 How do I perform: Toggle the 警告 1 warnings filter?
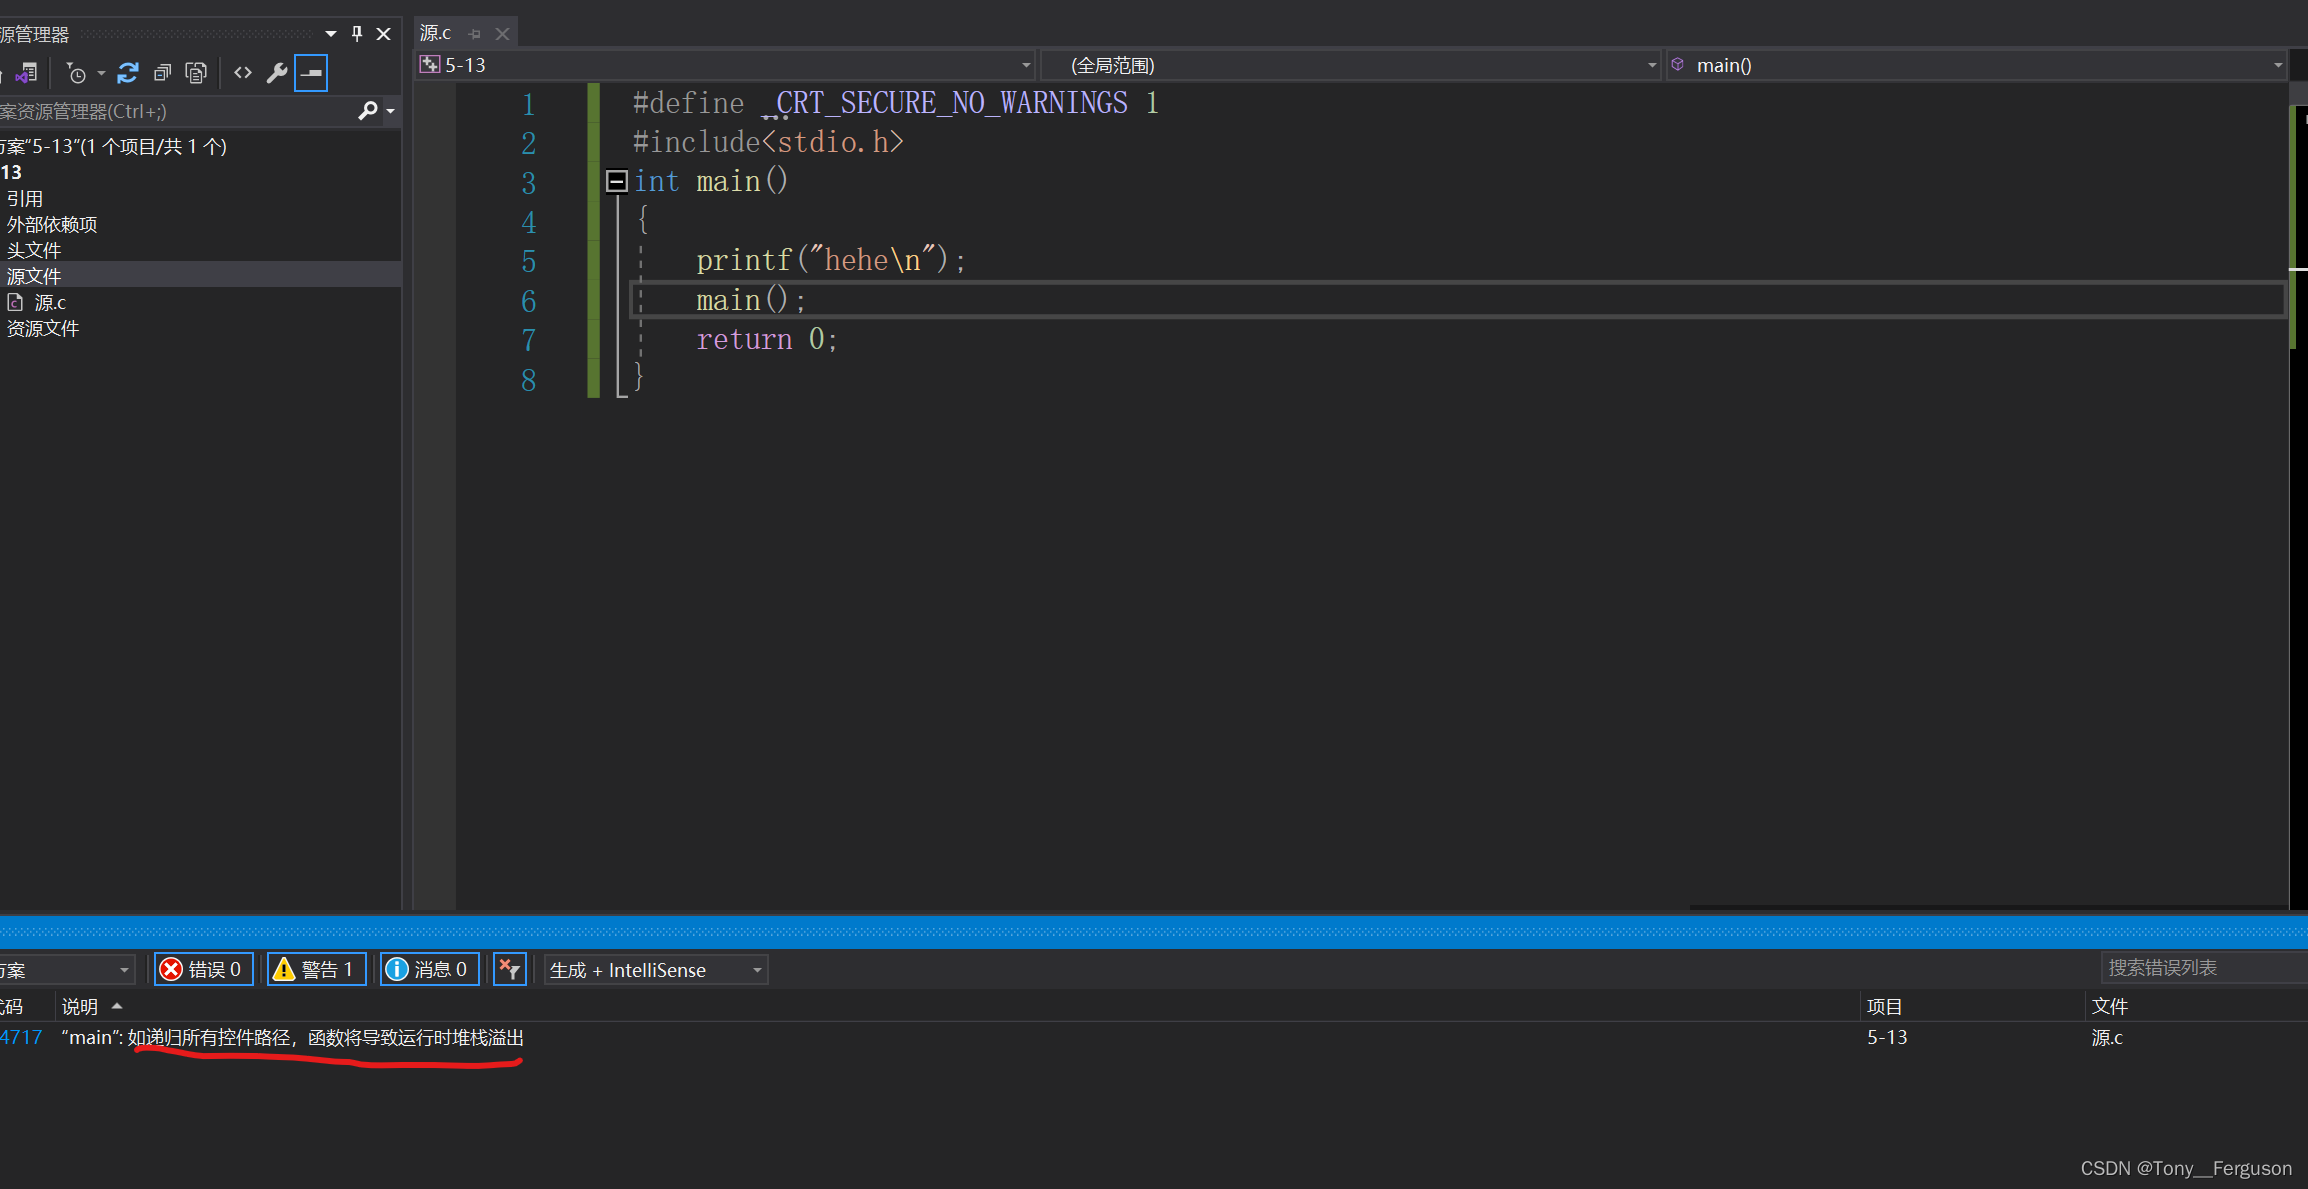[x=317, y=969]
